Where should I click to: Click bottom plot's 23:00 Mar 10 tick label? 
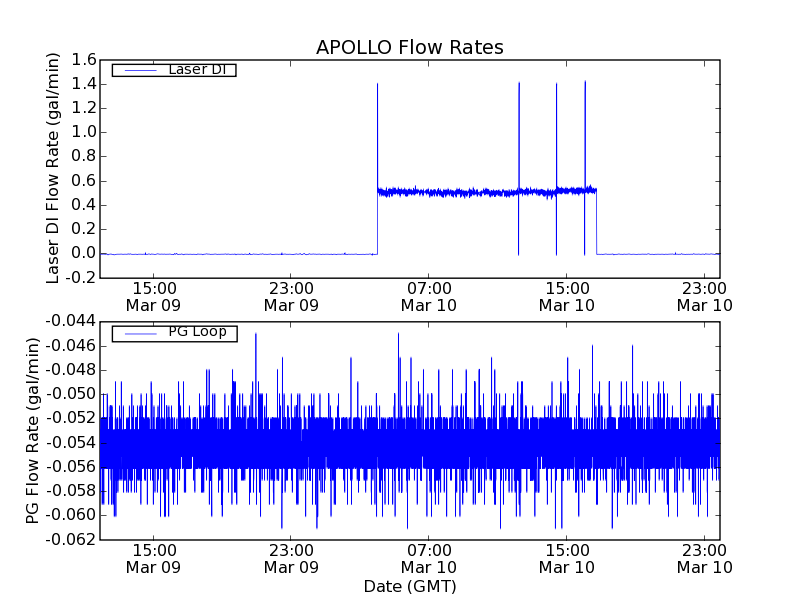(x=705, y=558)
